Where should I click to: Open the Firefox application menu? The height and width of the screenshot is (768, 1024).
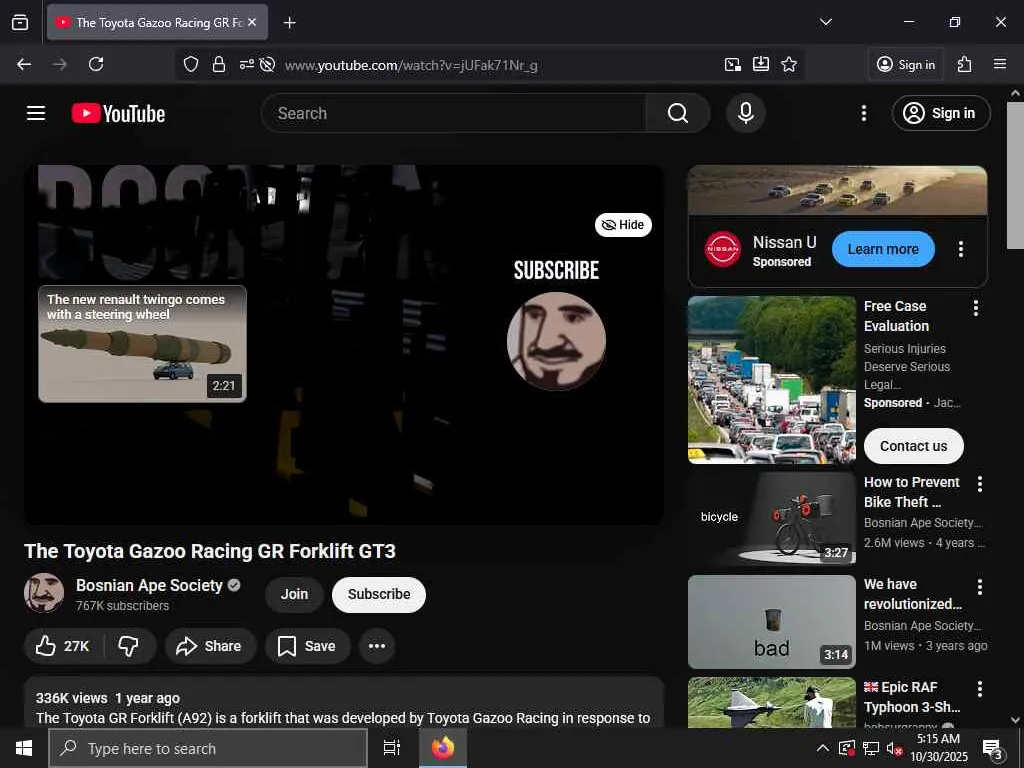[1000, 64]
